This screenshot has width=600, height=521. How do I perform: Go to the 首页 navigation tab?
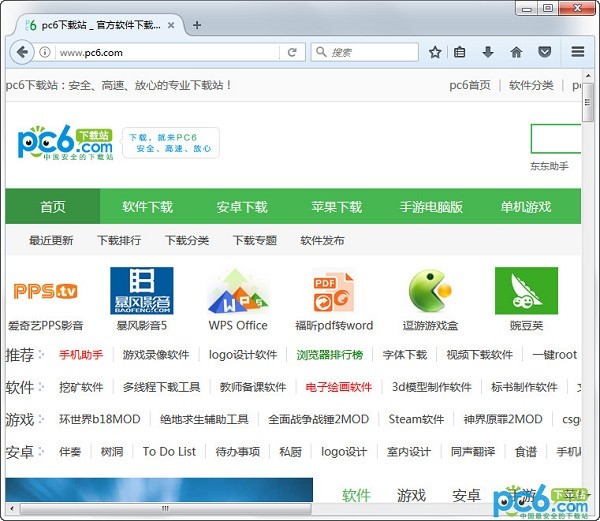pyautogui.click(x=53, y=207)
